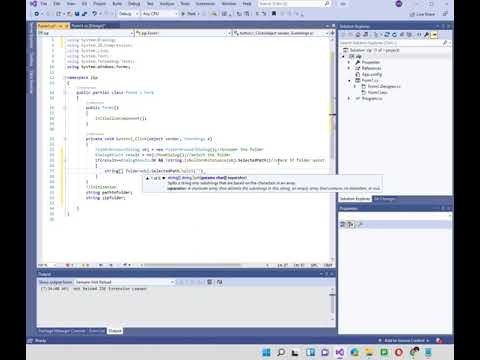Click the title bar Search box
Screen dimensions: 480x360
pyautogui.click(x=294, y=4)
